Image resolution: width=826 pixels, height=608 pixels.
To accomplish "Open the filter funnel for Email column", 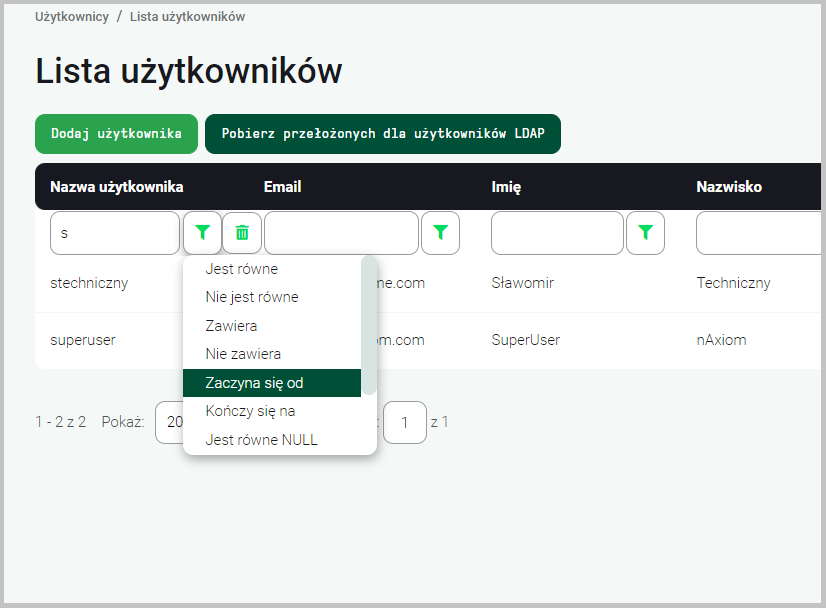I will coord(440,232).
